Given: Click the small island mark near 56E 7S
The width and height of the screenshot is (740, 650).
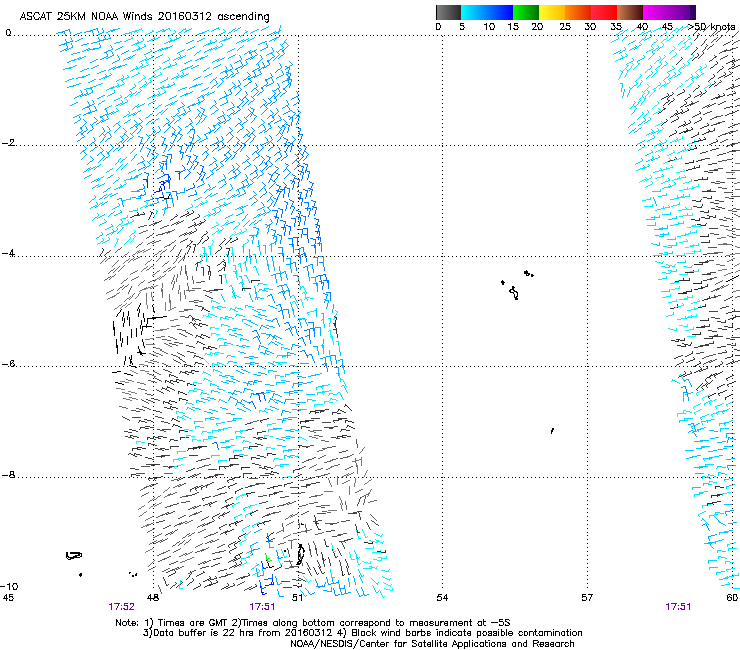Looking at the screenshot, I should click(x=552, y=431).
